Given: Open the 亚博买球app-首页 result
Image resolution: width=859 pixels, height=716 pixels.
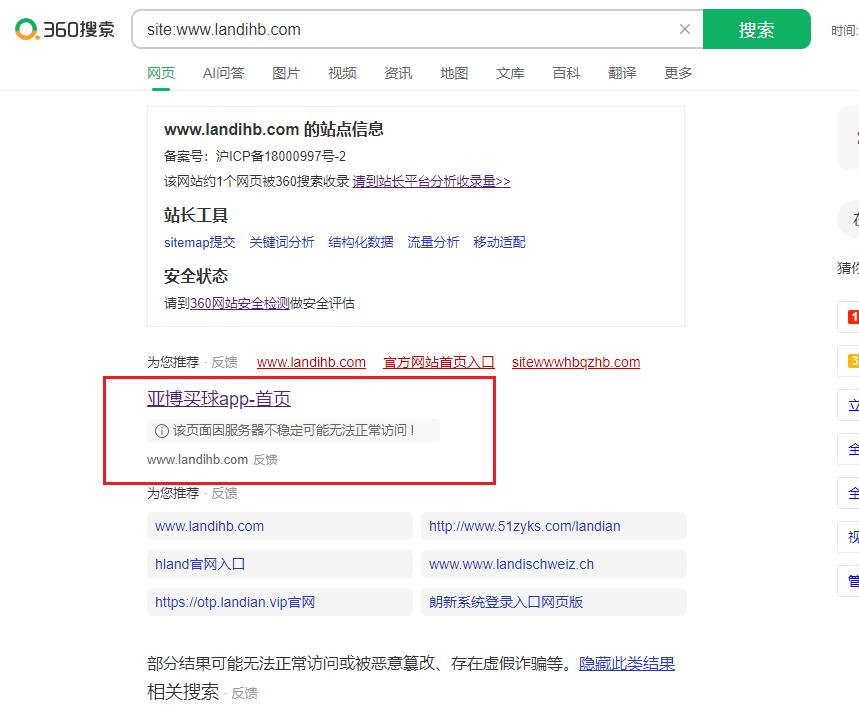Looking at the screenshot, I should 219,399.
